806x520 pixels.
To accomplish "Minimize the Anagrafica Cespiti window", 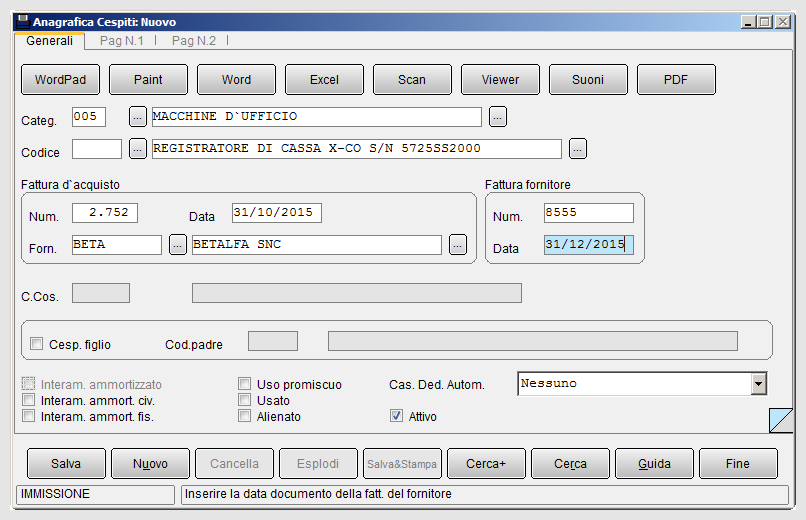I will tap(748, 22).
